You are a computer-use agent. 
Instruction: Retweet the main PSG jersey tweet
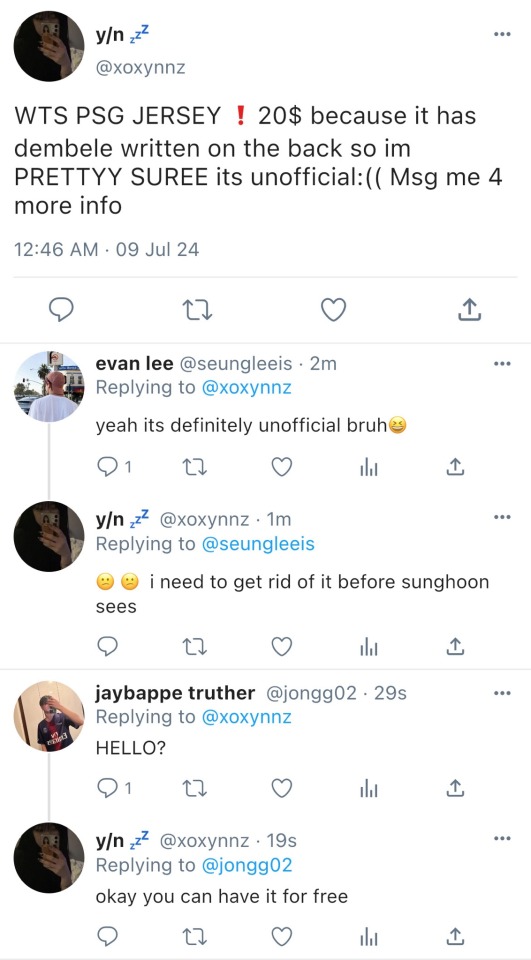click(198, 310)
